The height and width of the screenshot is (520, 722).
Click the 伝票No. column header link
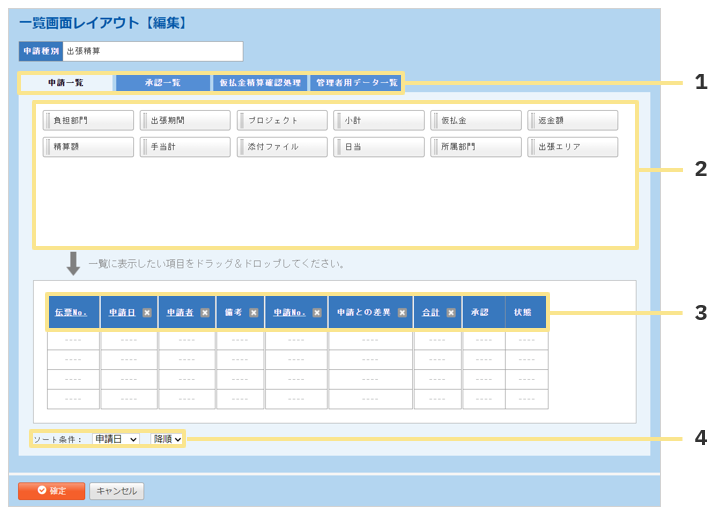(x=71, y=313)
